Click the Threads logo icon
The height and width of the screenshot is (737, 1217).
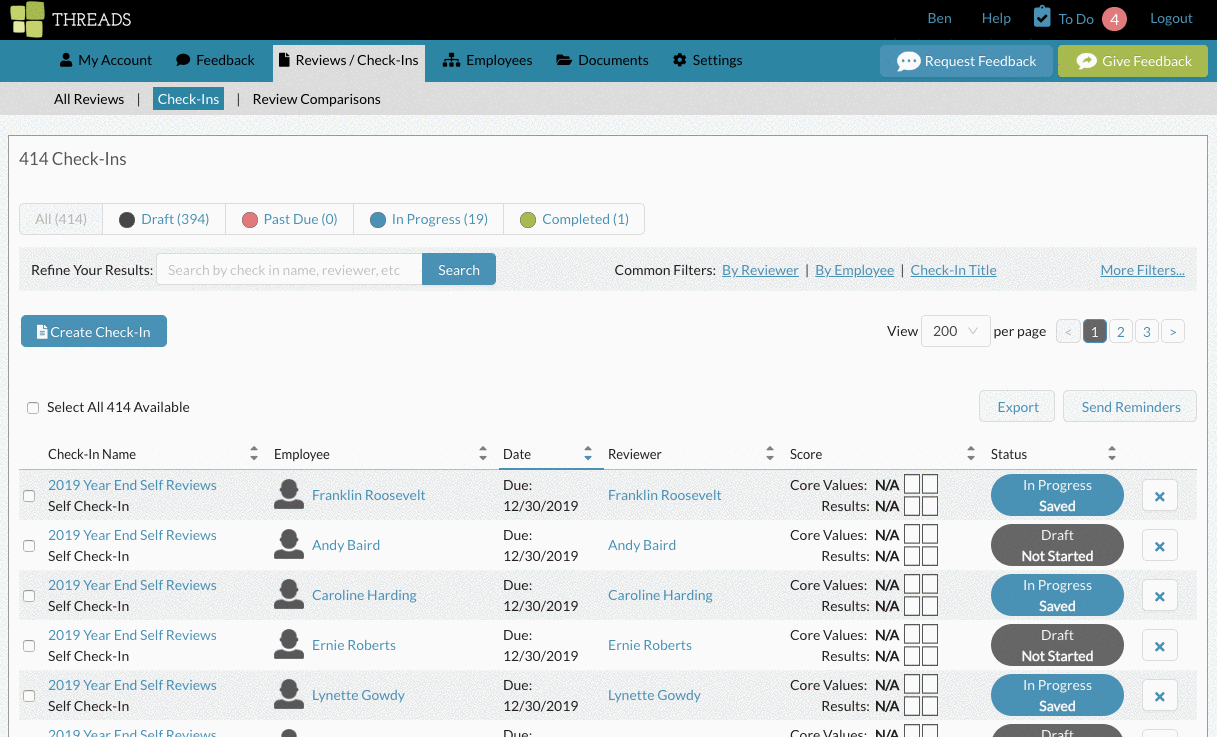tap(27, 19)
